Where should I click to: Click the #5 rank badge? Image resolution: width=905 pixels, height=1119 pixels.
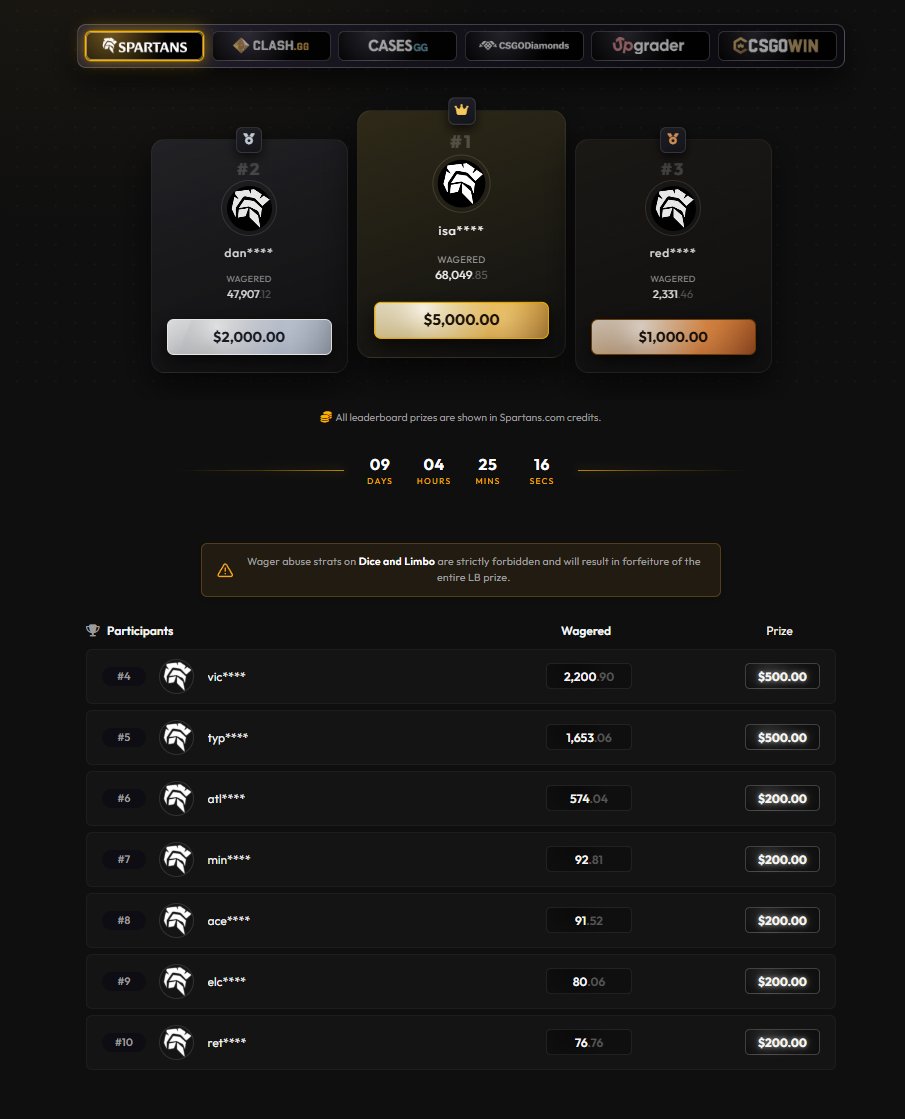pyautogui.click(x=124, y=737)
